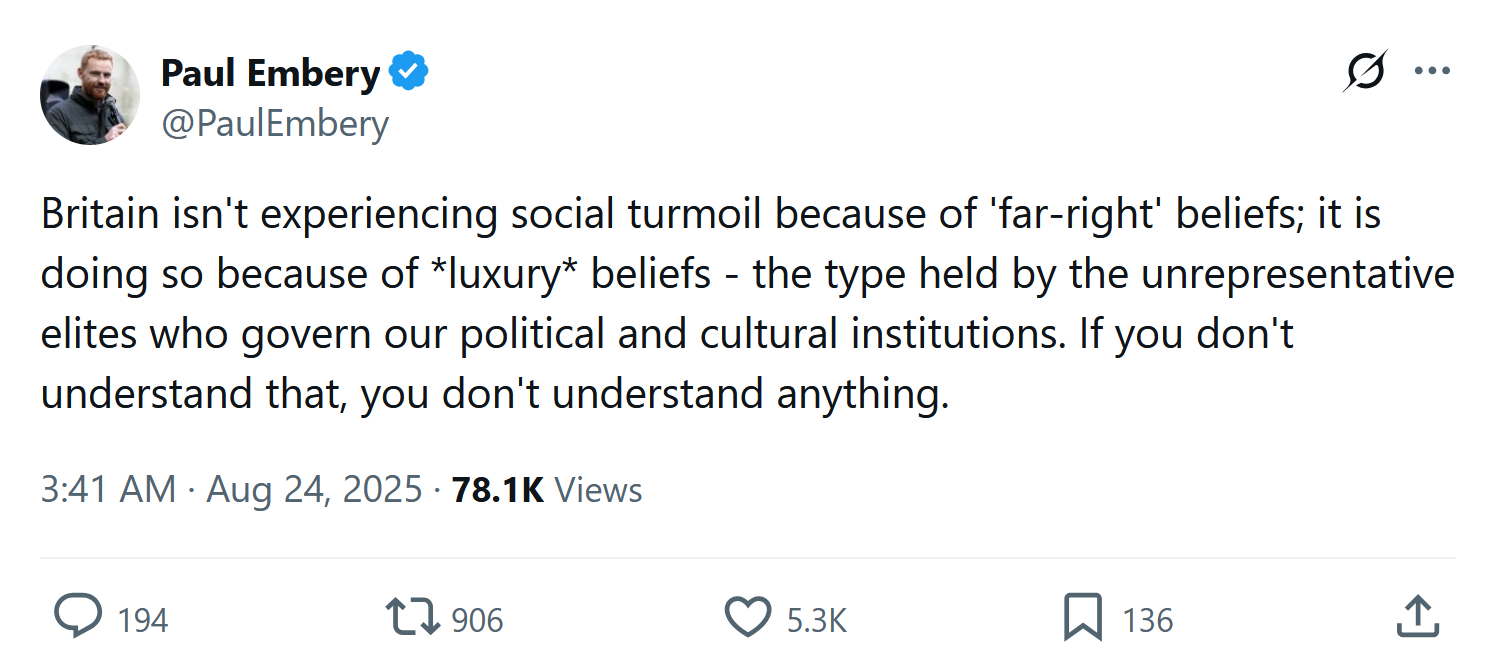Click the reply speech bubble icon

(77, 617)
